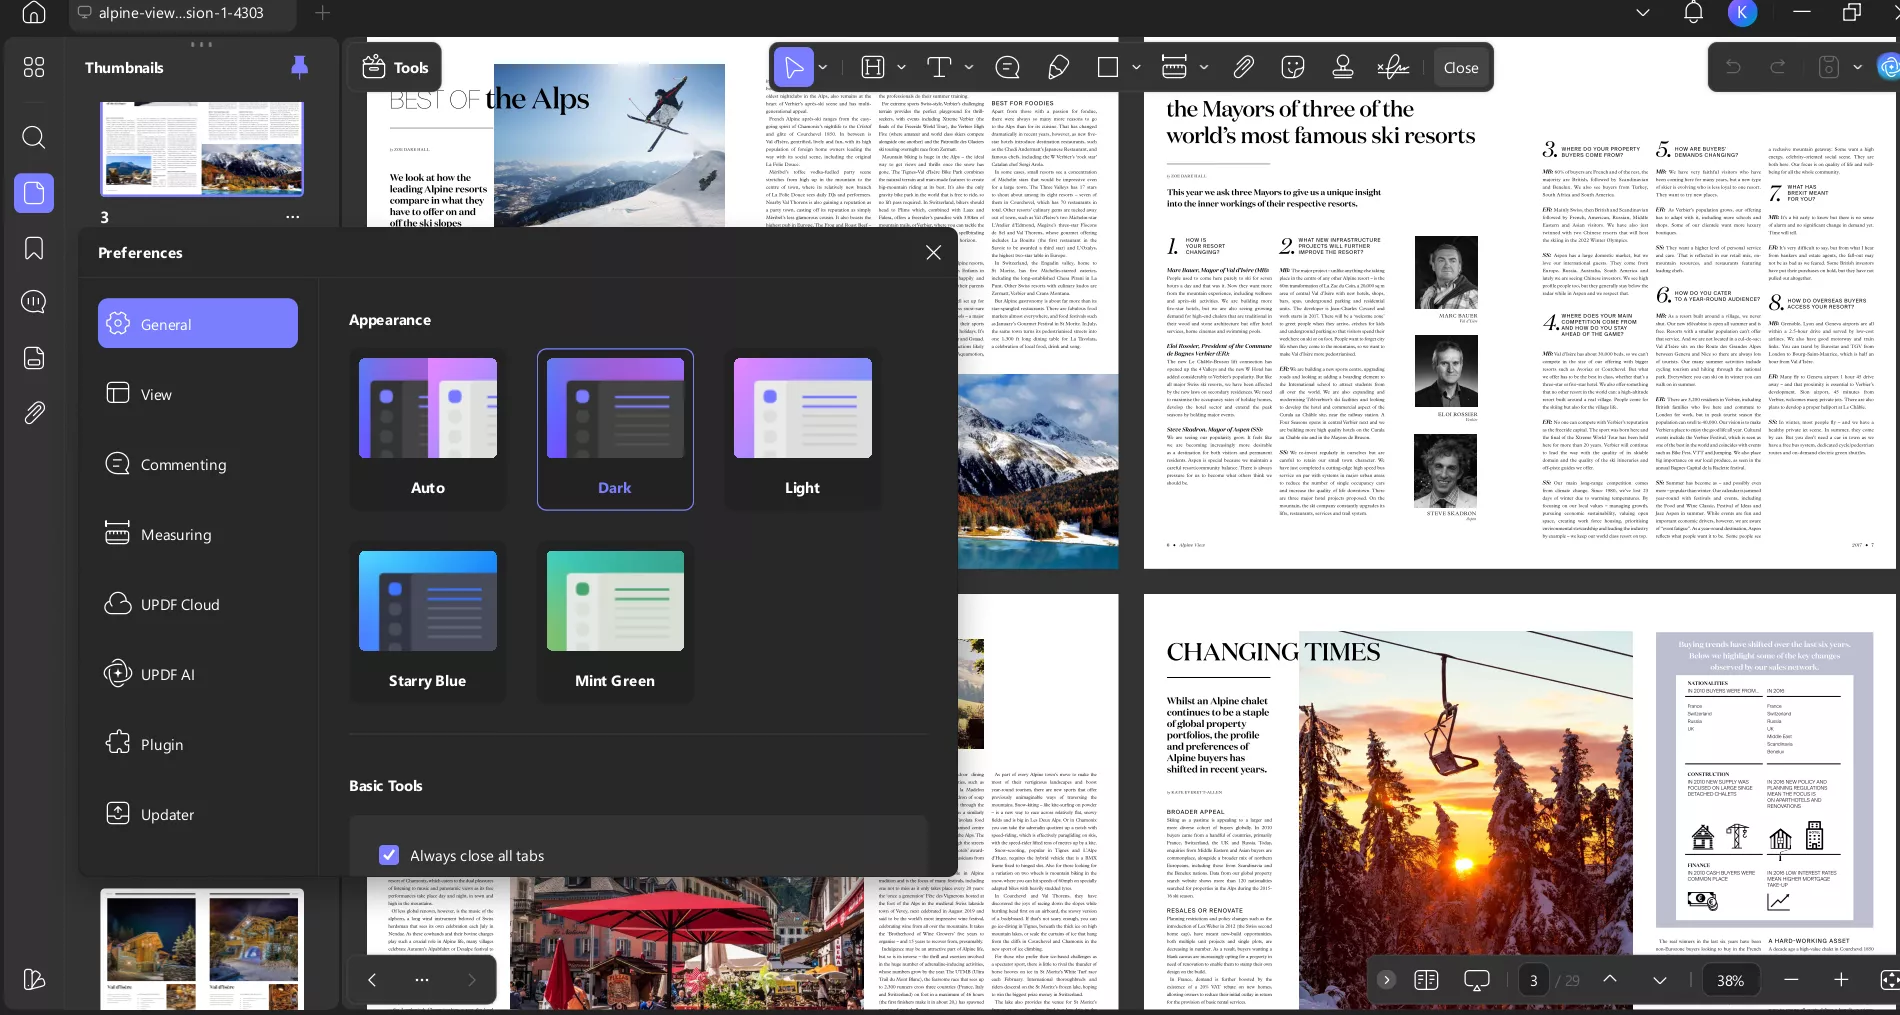Switch theme to Starry Blue
The height and width of the screenshot is (1015, 1900).
[x=427, y=620]
